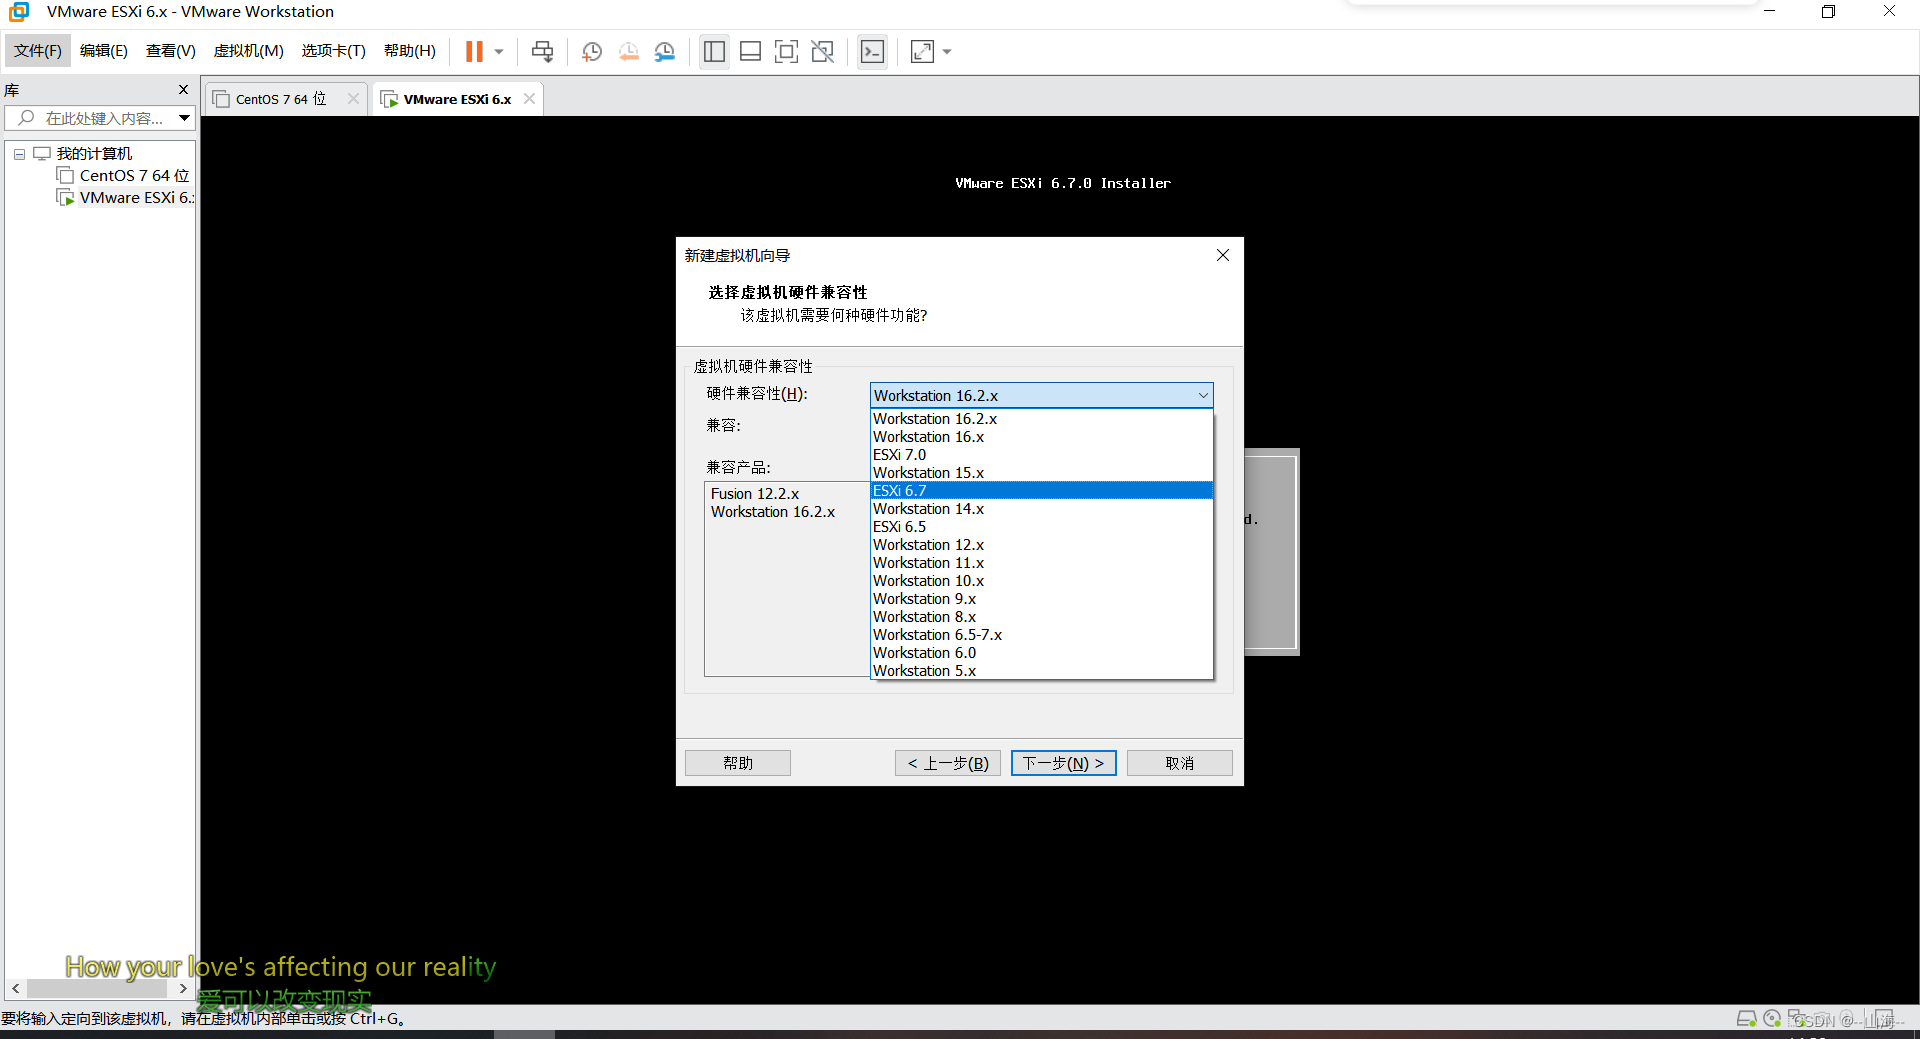Open the 帮助(H) menu
Viewport: 1920px width, 1039px height.
tap(410, 51)
